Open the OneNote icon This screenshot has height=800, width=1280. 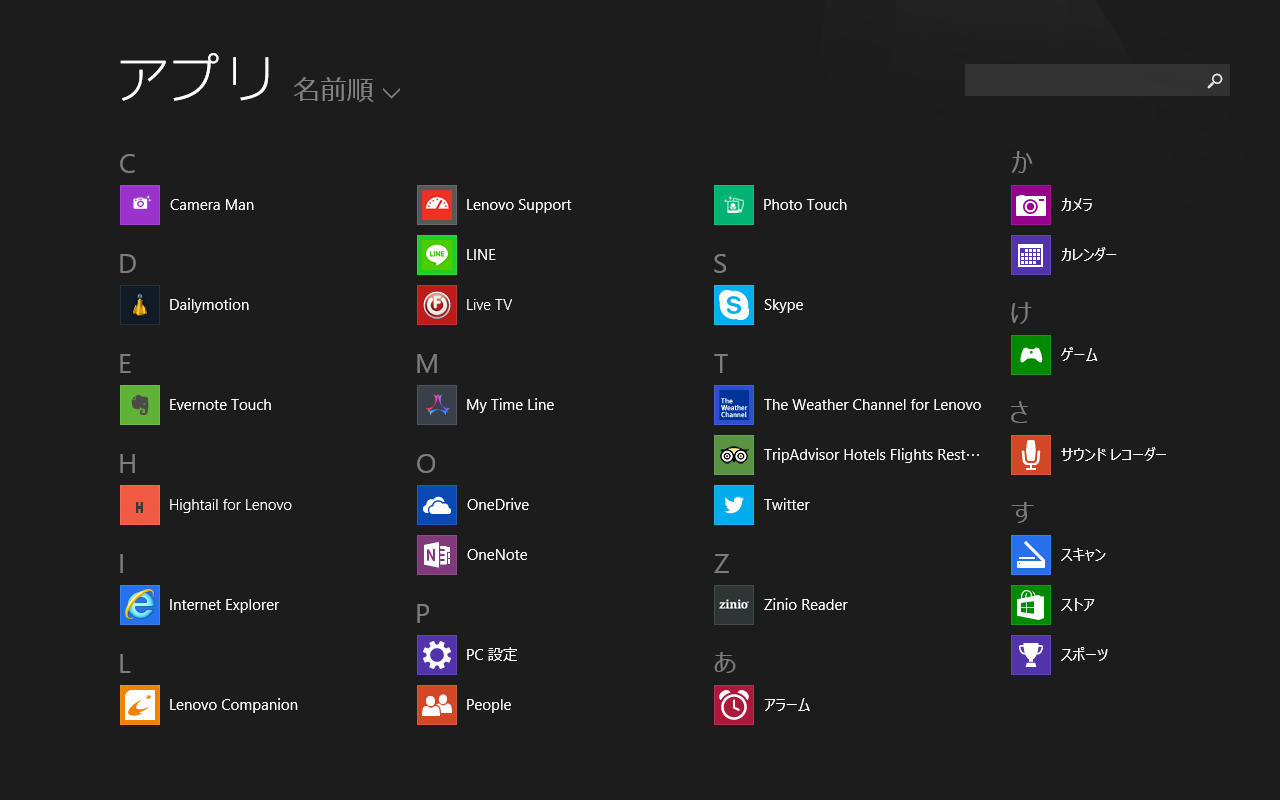(x=437, y=555)
